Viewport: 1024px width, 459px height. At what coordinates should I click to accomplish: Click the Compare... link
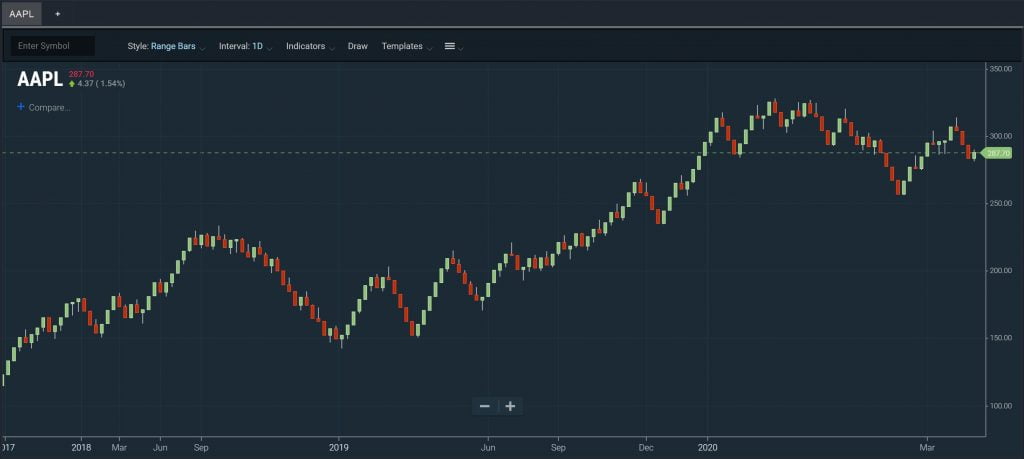50,108
